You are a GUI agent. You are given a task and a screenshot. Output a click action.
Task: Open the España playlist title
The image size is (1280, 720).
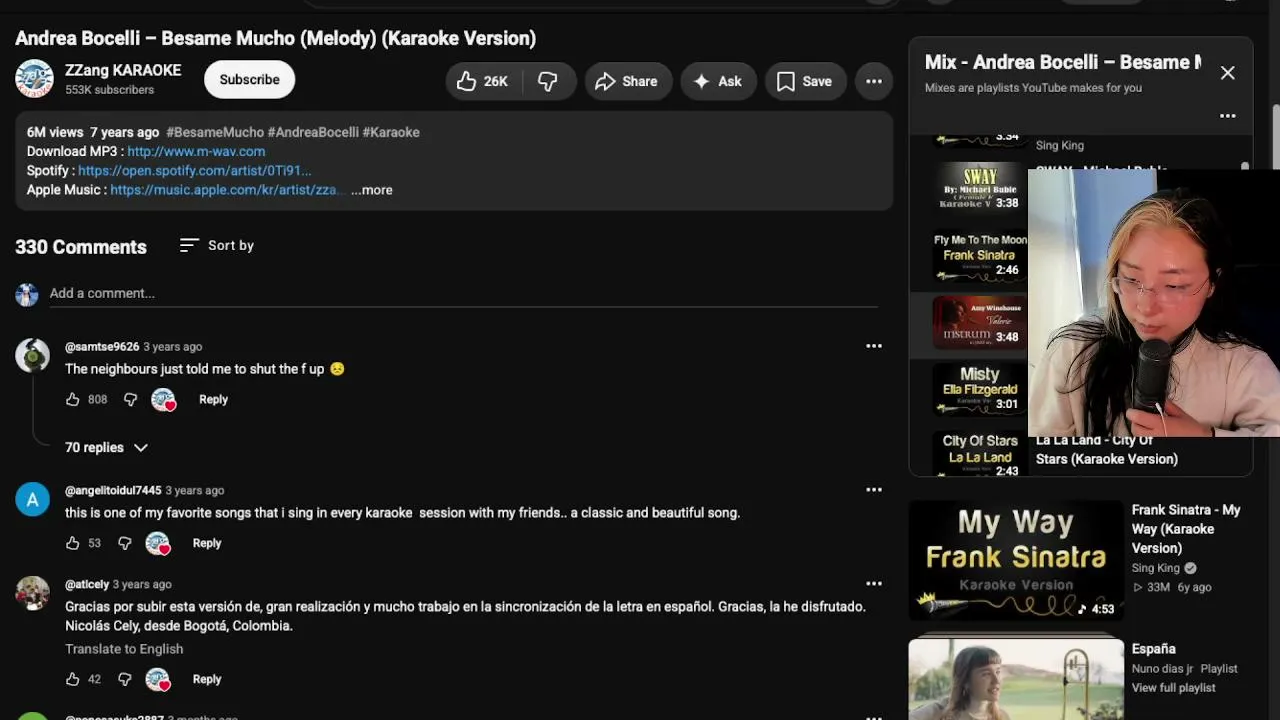[x=1154, y=649]
